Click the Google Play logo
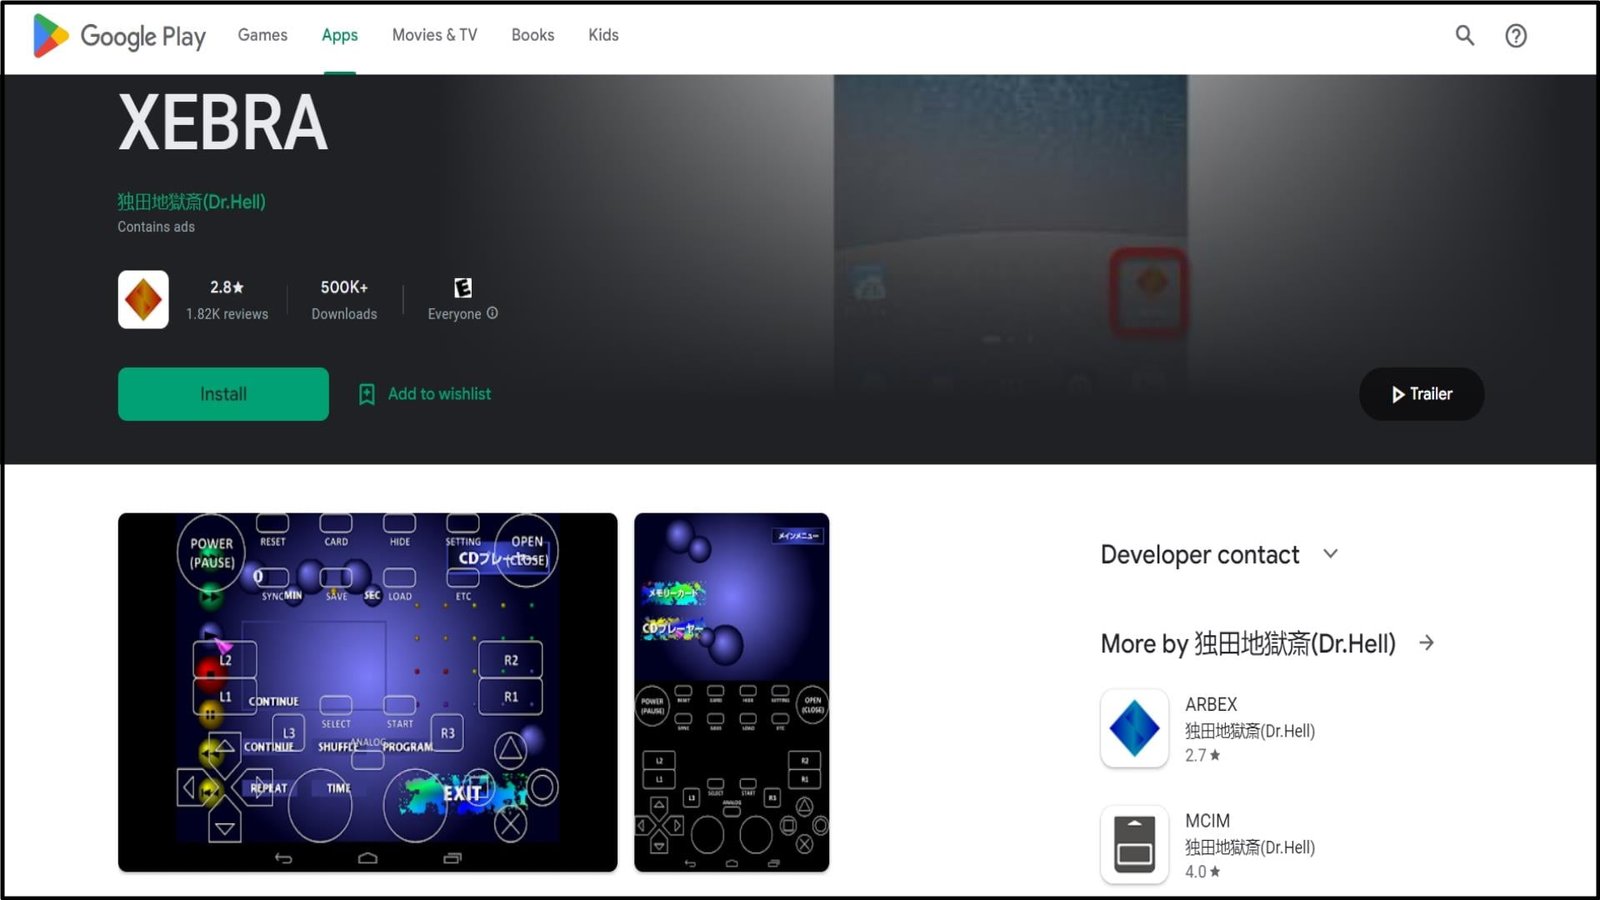This screenshot has height=900, width=1600. (x=119, y=36)
